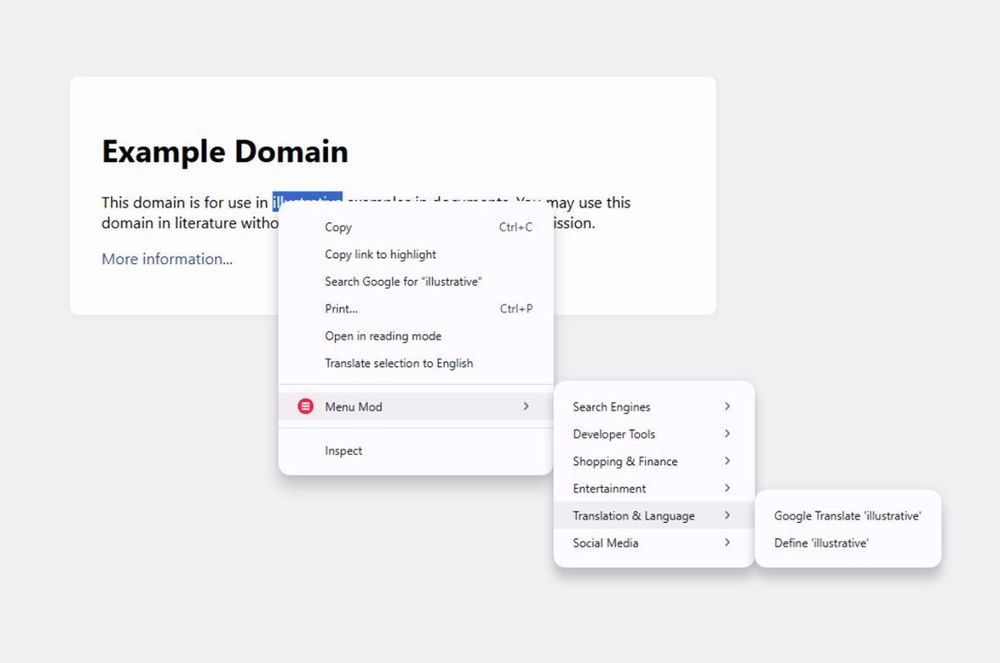Select the Translation & Language category
Viewport: 1000px width, 663px height.
click(x=654, y=516)
